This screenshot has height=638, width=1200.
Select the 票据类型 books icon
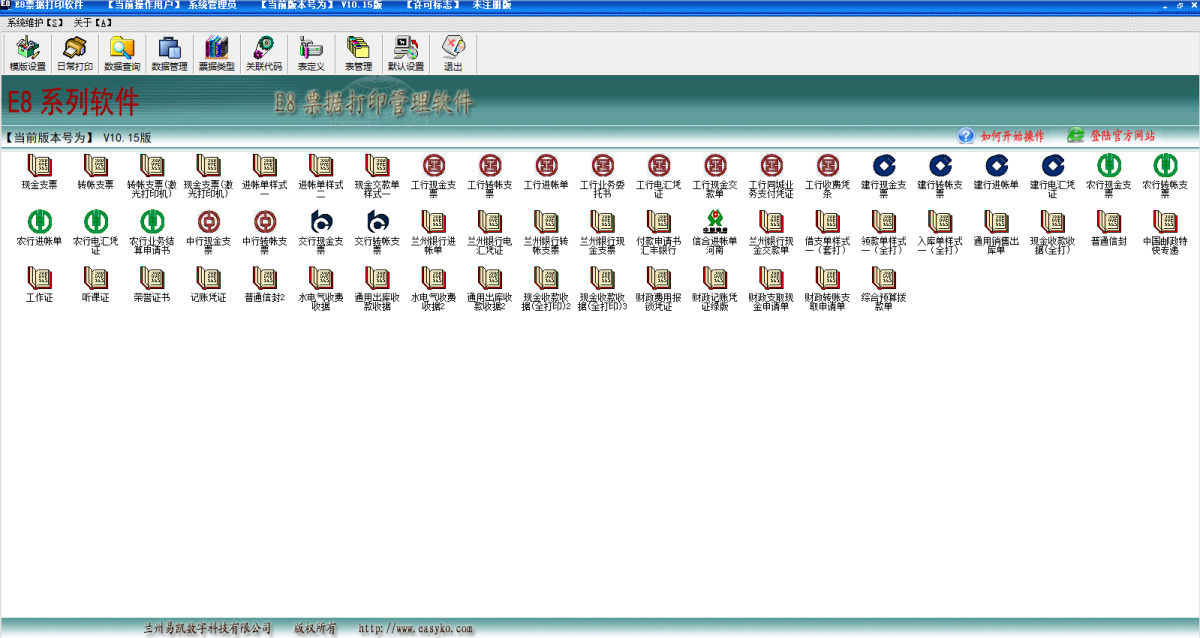pyautogui.click(x=216, y=53)
